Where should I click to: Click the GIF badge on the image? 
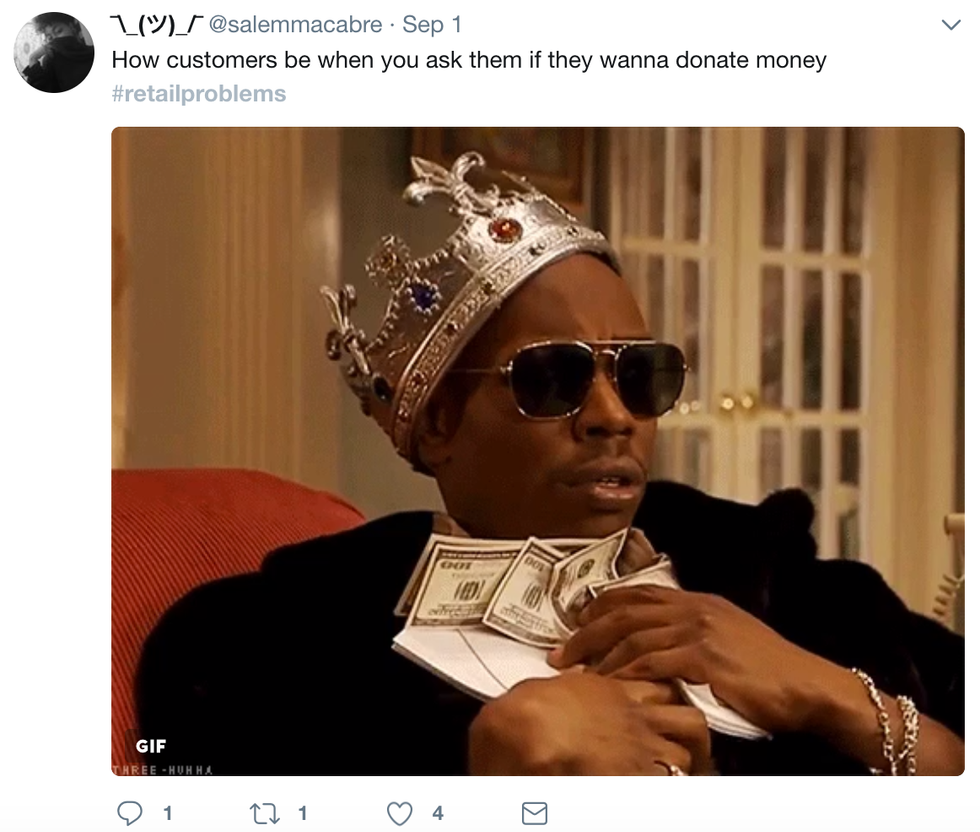151,746
